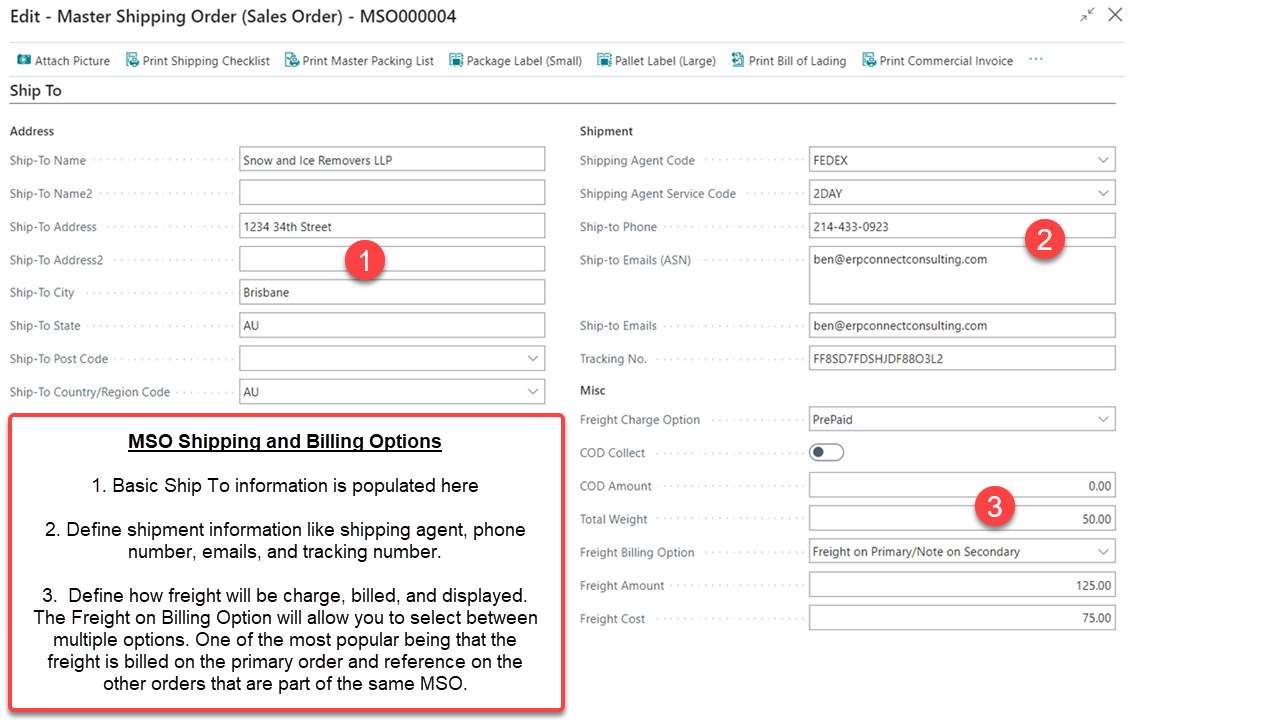Select the Freight Amount field
Screen dimensions: 1280x720
click(961, 586)
